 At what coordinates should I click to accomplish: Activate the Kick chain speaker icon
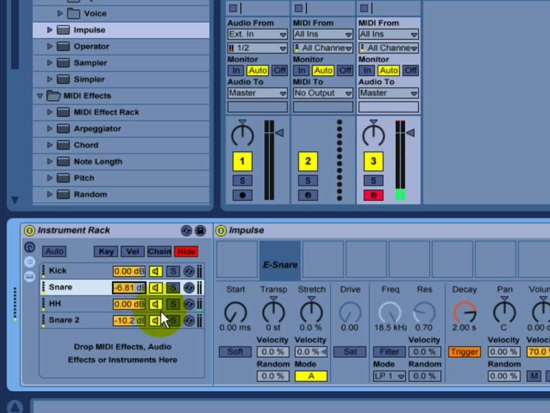tap(155, 271)
